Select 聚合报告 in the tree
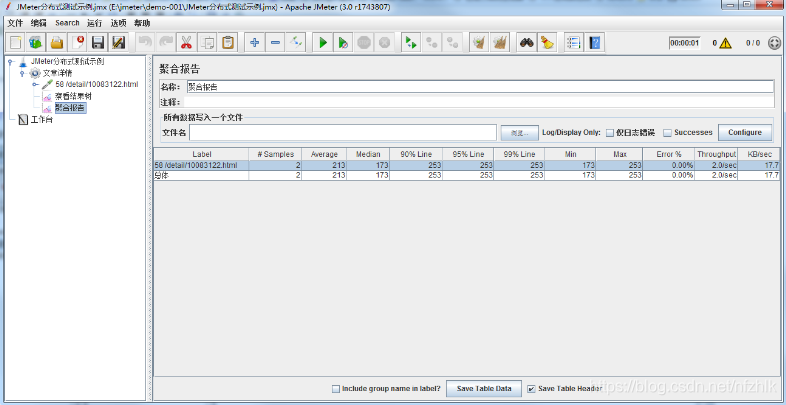786x405 pixels. tap(70, 108)
